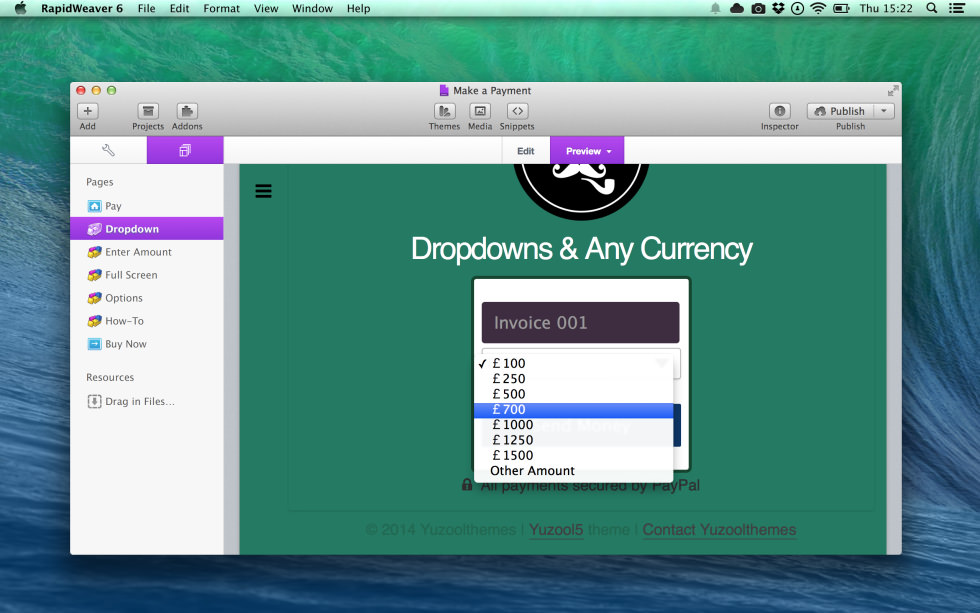The height and width of the screenshot is (613, 980).
Task: Open the Preview mode dropdown
Action: pos(587,151)
